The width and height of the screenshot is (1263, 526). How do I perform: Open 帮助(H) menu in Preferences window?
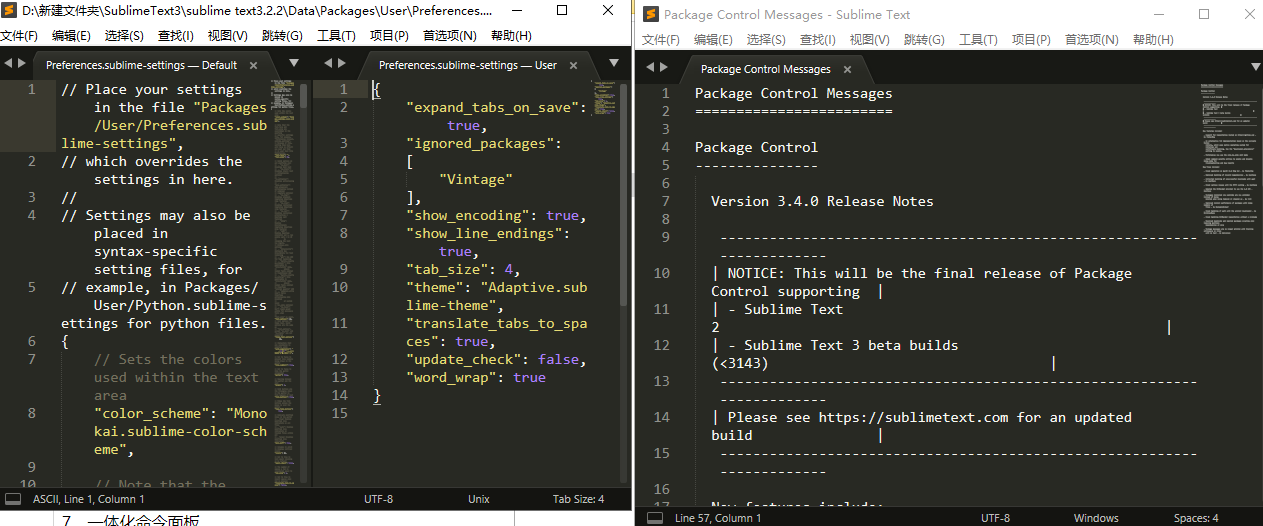pos(511,35)
